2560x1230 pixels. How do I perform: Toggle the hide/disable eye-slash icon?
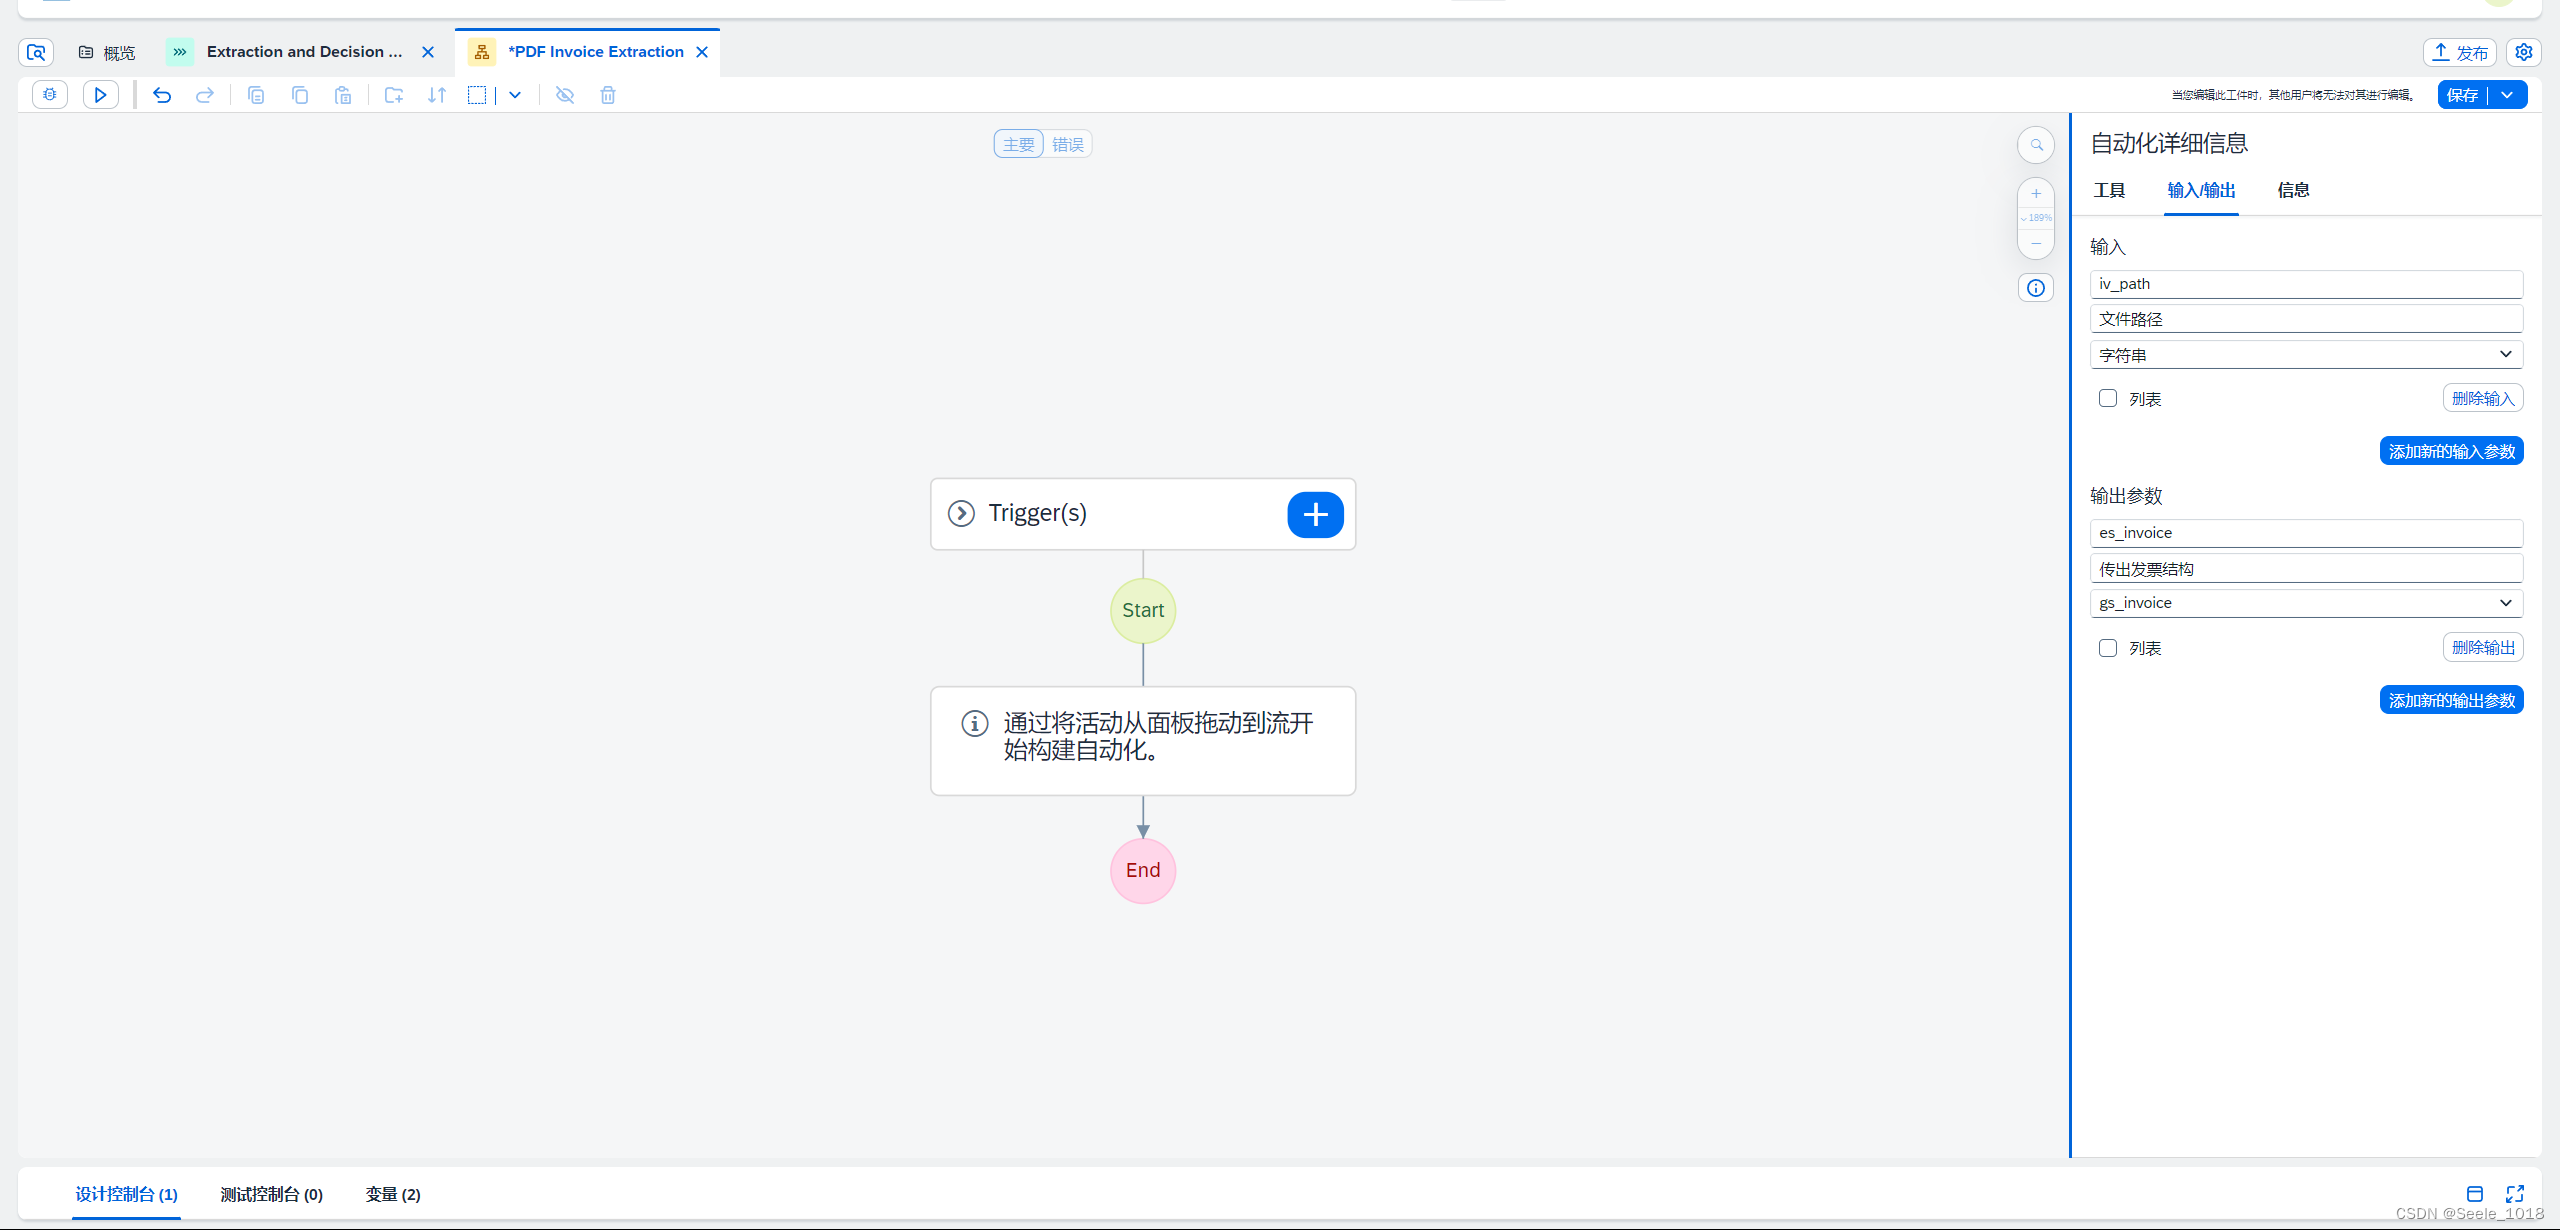click(x=565, y=95)
